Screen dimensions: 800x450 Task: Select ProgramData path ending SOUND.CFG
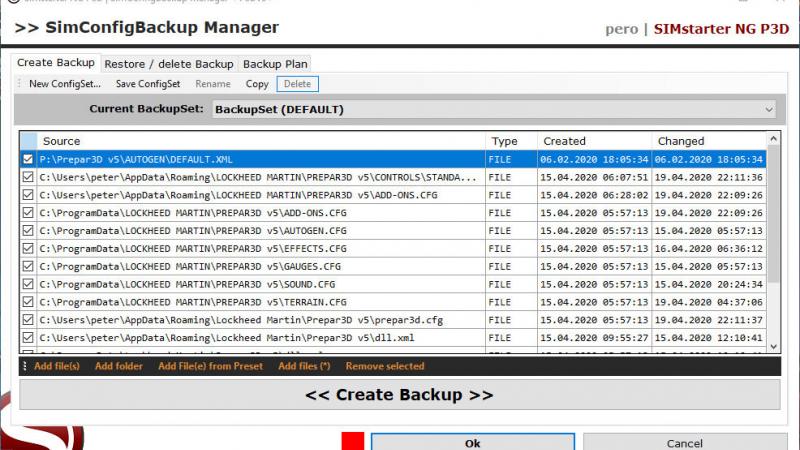click(187, 285)
